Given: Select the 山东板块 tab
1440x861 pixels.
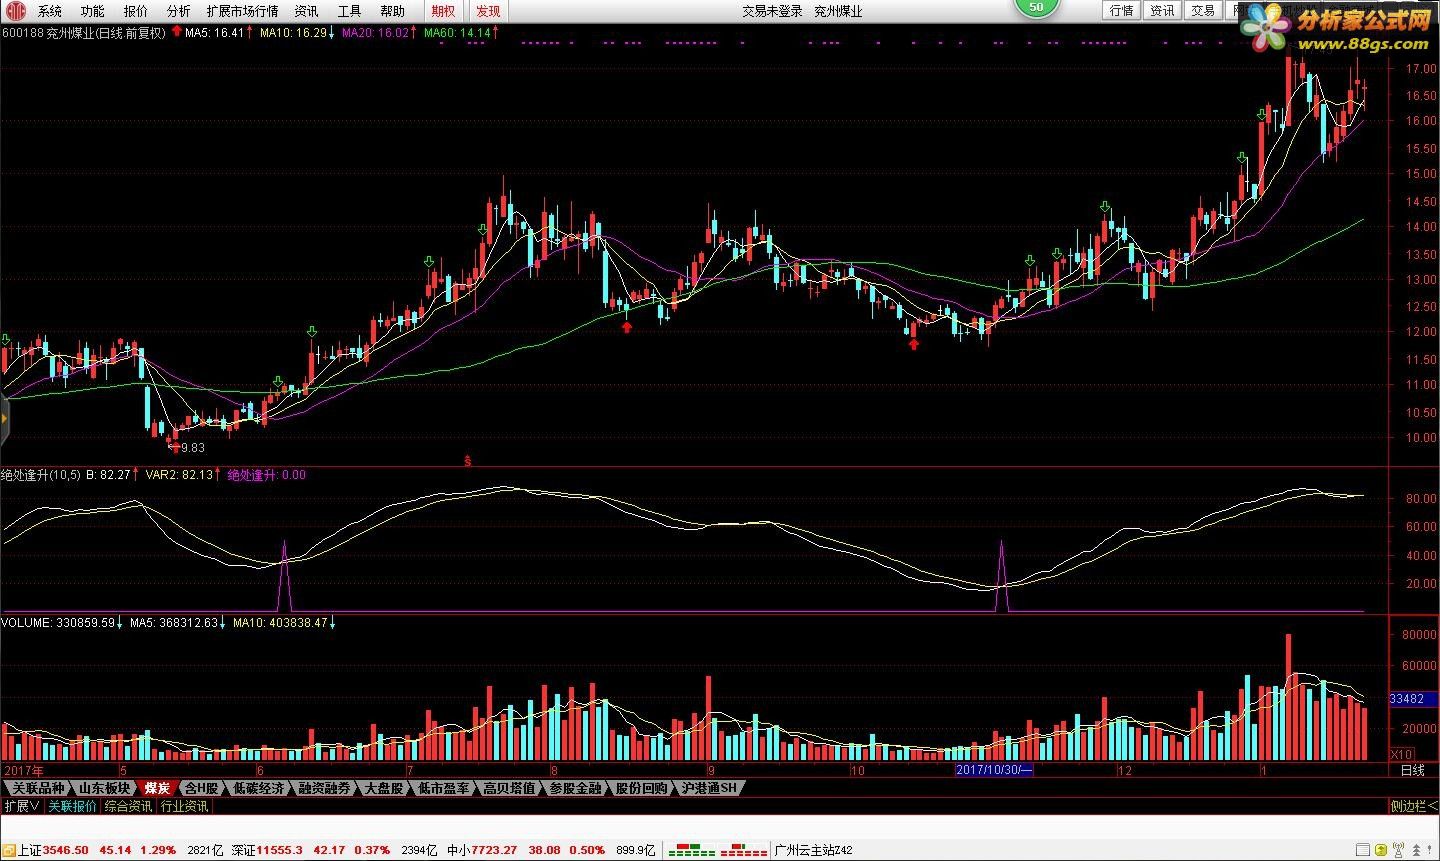Looking at the screenshot, I should pos(104,788).
